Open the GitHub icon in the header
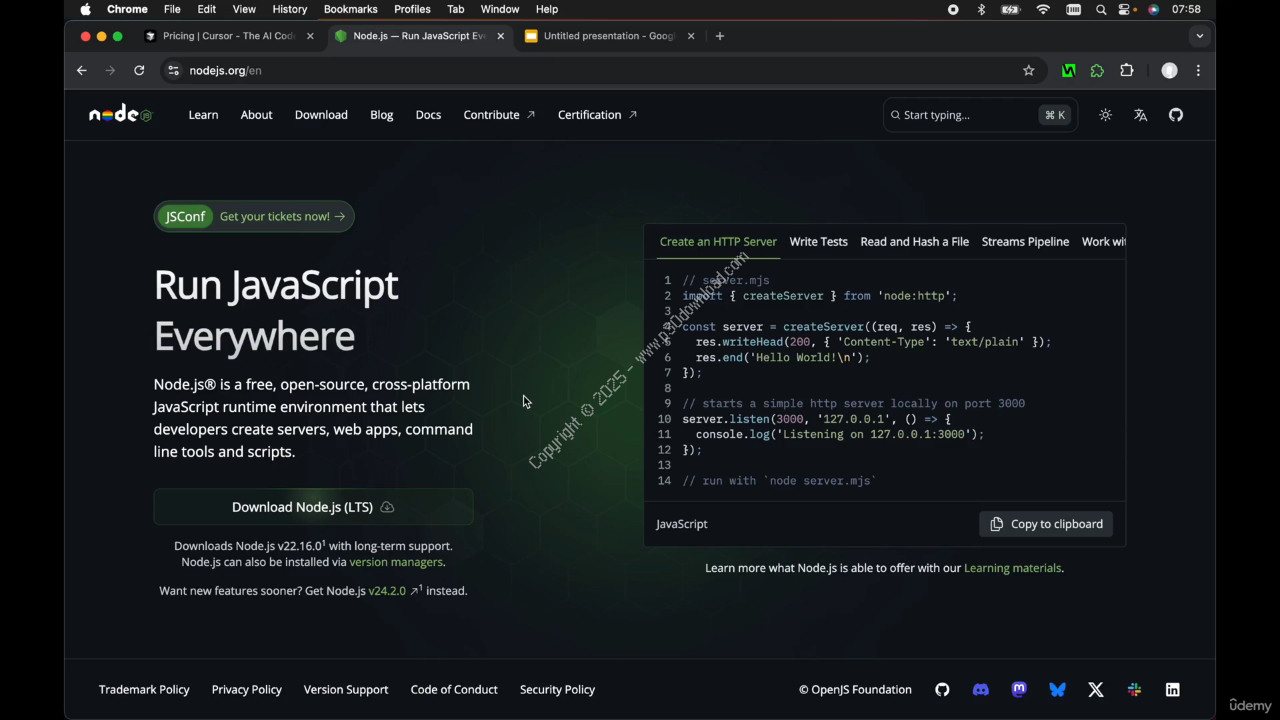The height and width of the screenshot is (720, 1280). pos(1176,115)
